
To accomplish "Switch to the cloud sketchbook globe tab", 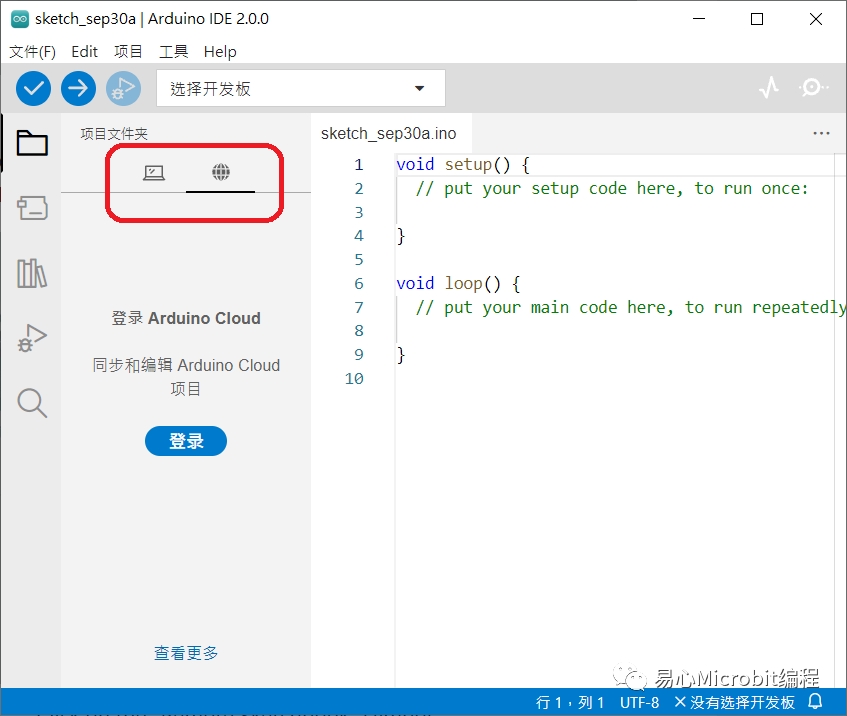I will click(x=221, y=173).
